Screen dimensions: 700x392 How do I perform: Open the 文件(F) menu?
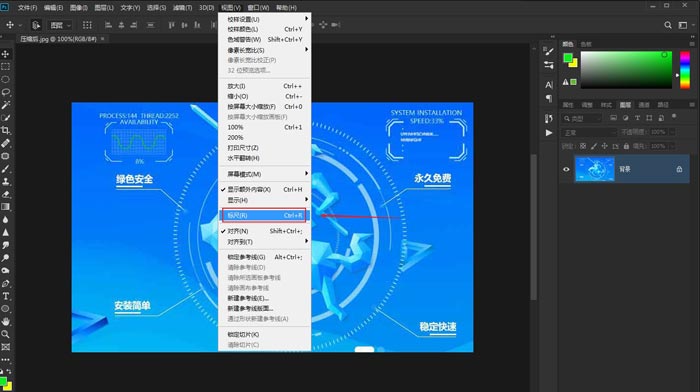(x=27, y=8)
